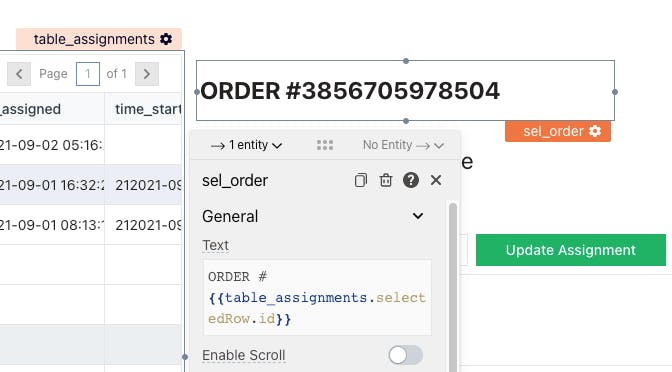Edit the Text property code field
Screen dimensions: 672x372
coord(317,297)
